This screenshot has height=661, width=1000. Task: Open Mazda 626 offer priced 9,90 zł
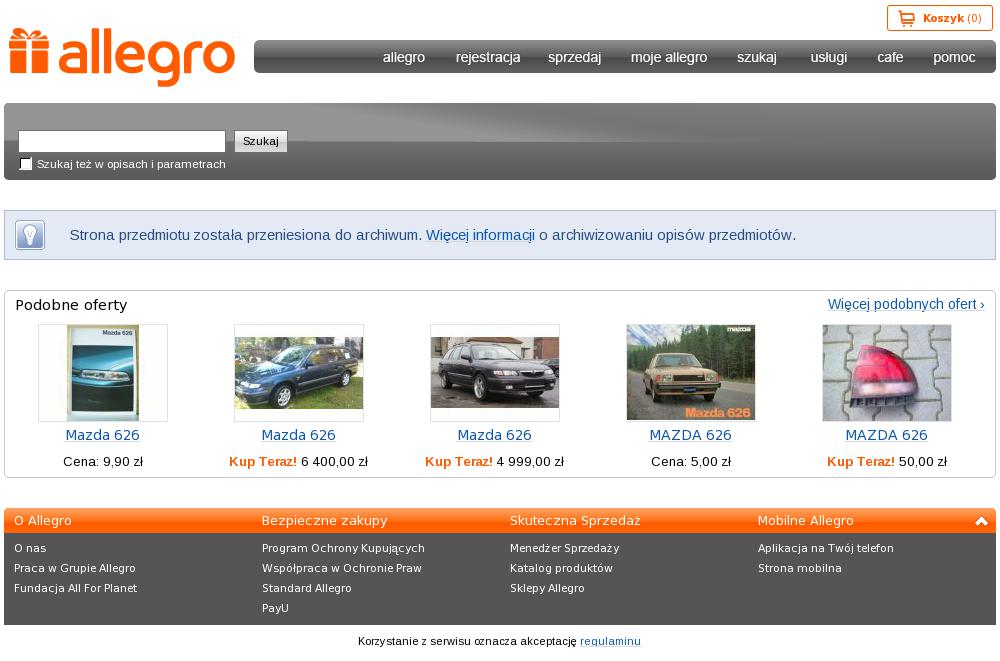coord(103,435)
